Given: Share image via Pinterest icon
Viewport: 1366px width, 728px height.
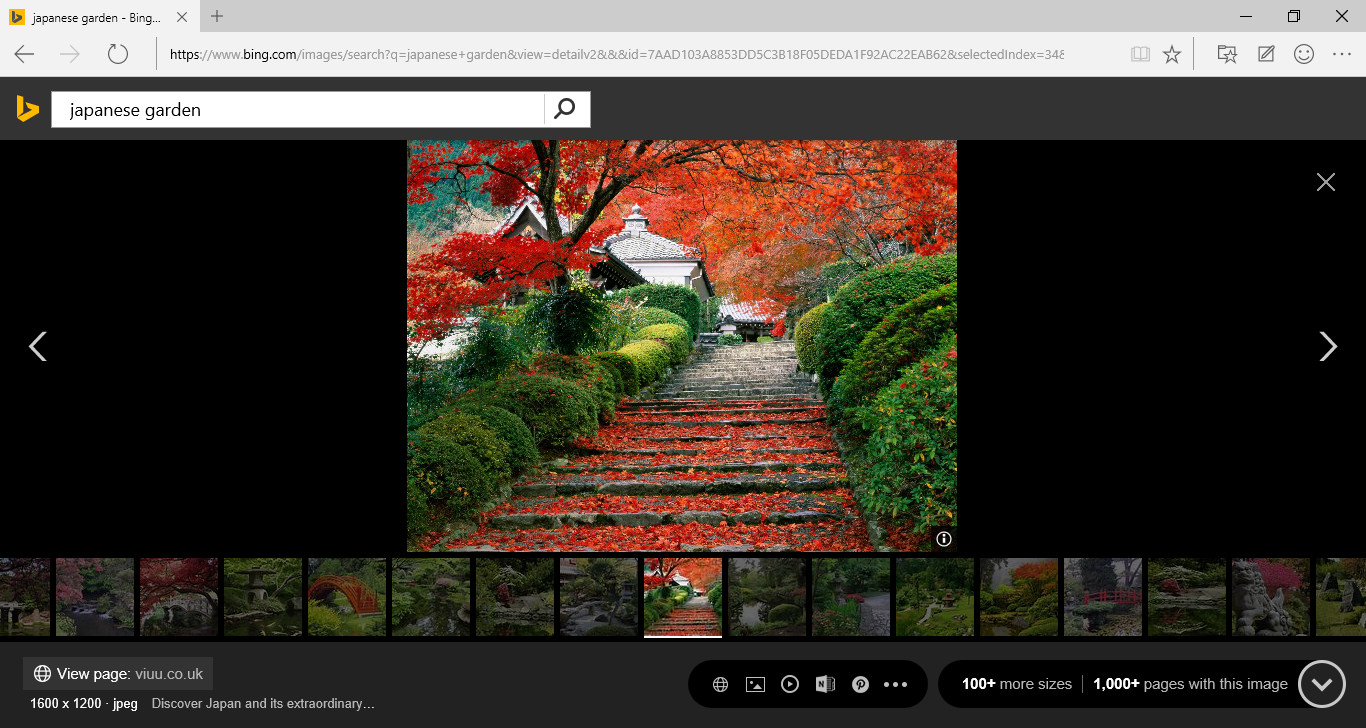Looking at the screenshot, I should tap(860, 685).
